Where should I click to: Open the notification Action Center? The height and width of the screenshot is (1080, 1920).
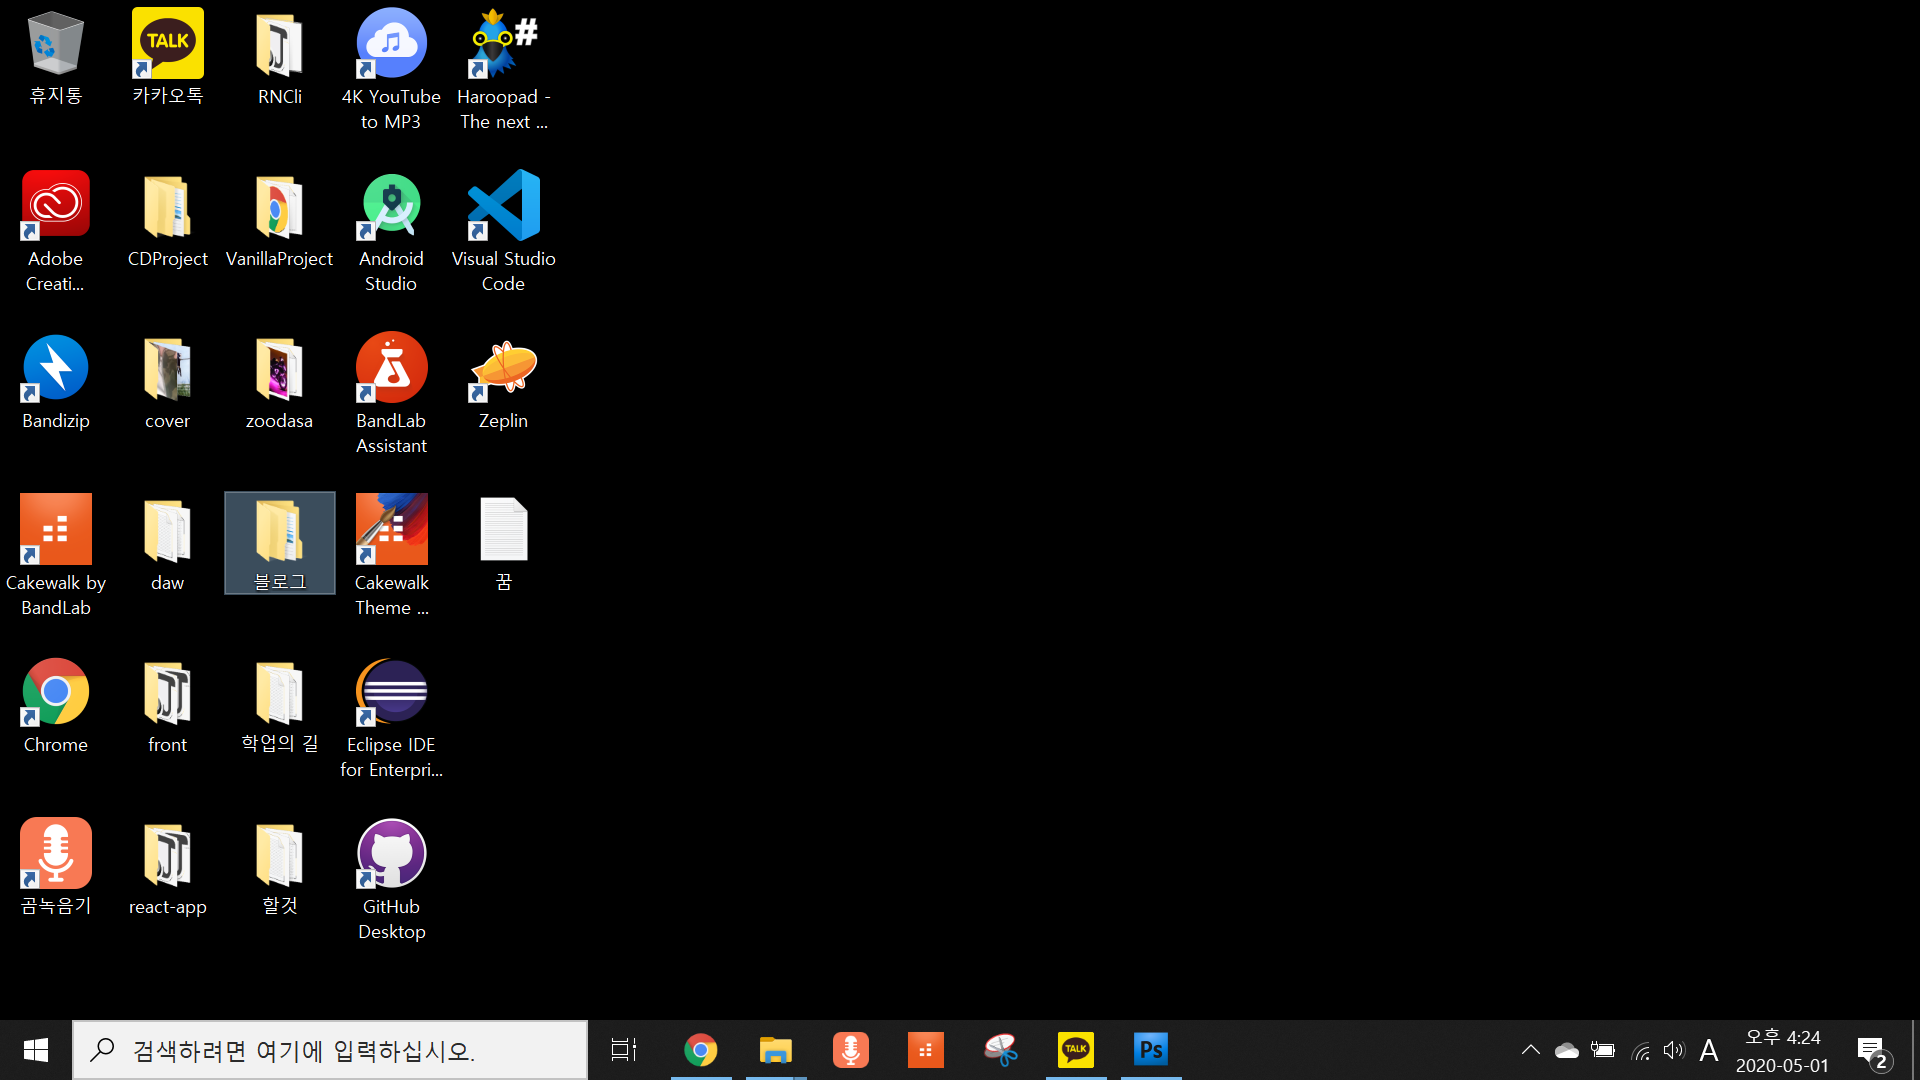tap(1871, 1050)
